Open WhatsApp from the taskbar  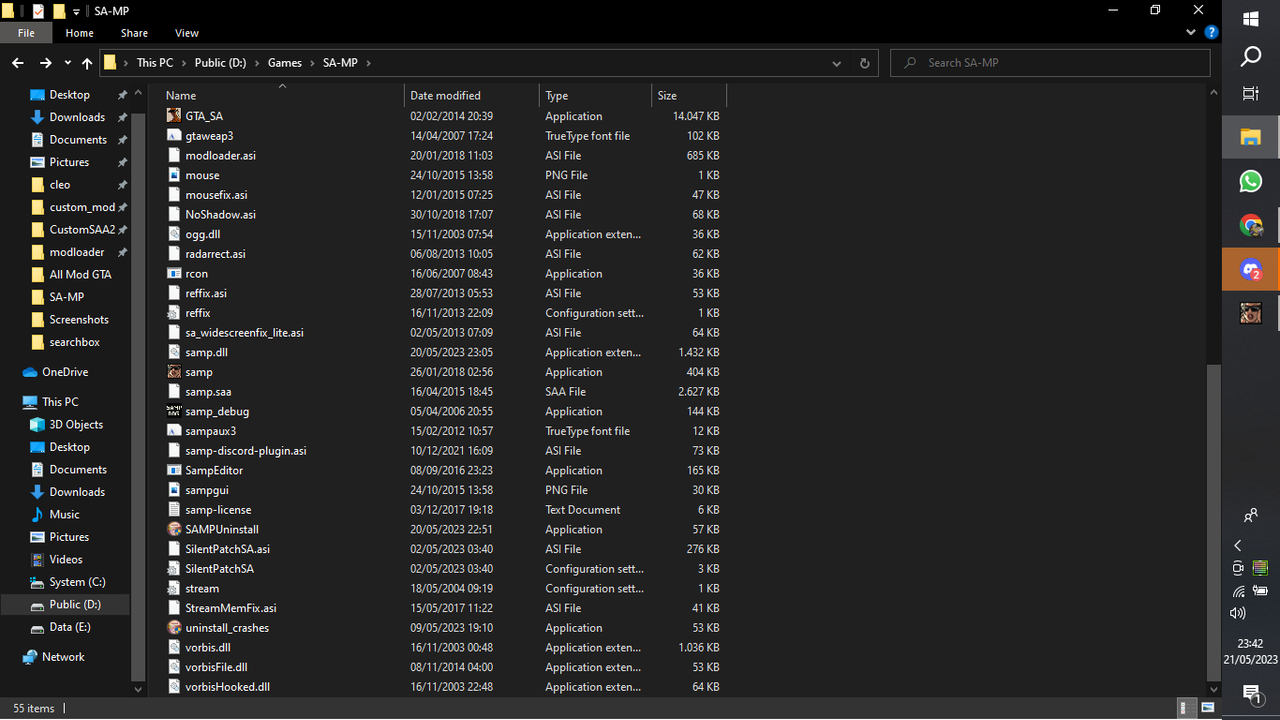pos(1250,181)
